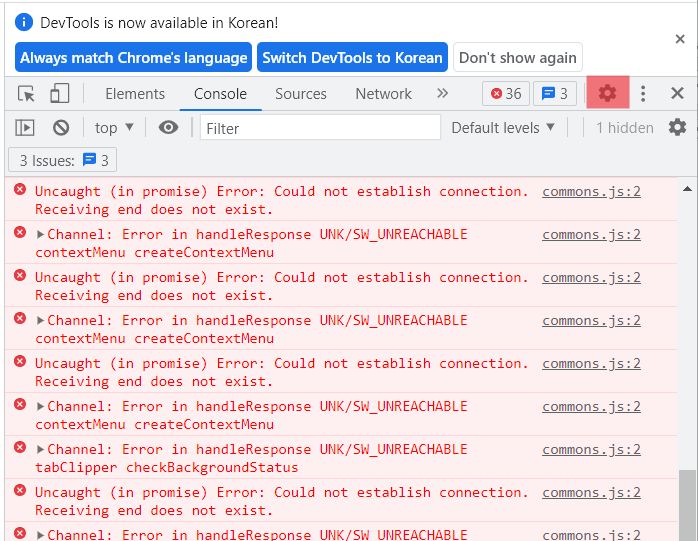Toggle the device toolbar icon
The height and width of the screenshot is (541, 698).
pos(60,94)
